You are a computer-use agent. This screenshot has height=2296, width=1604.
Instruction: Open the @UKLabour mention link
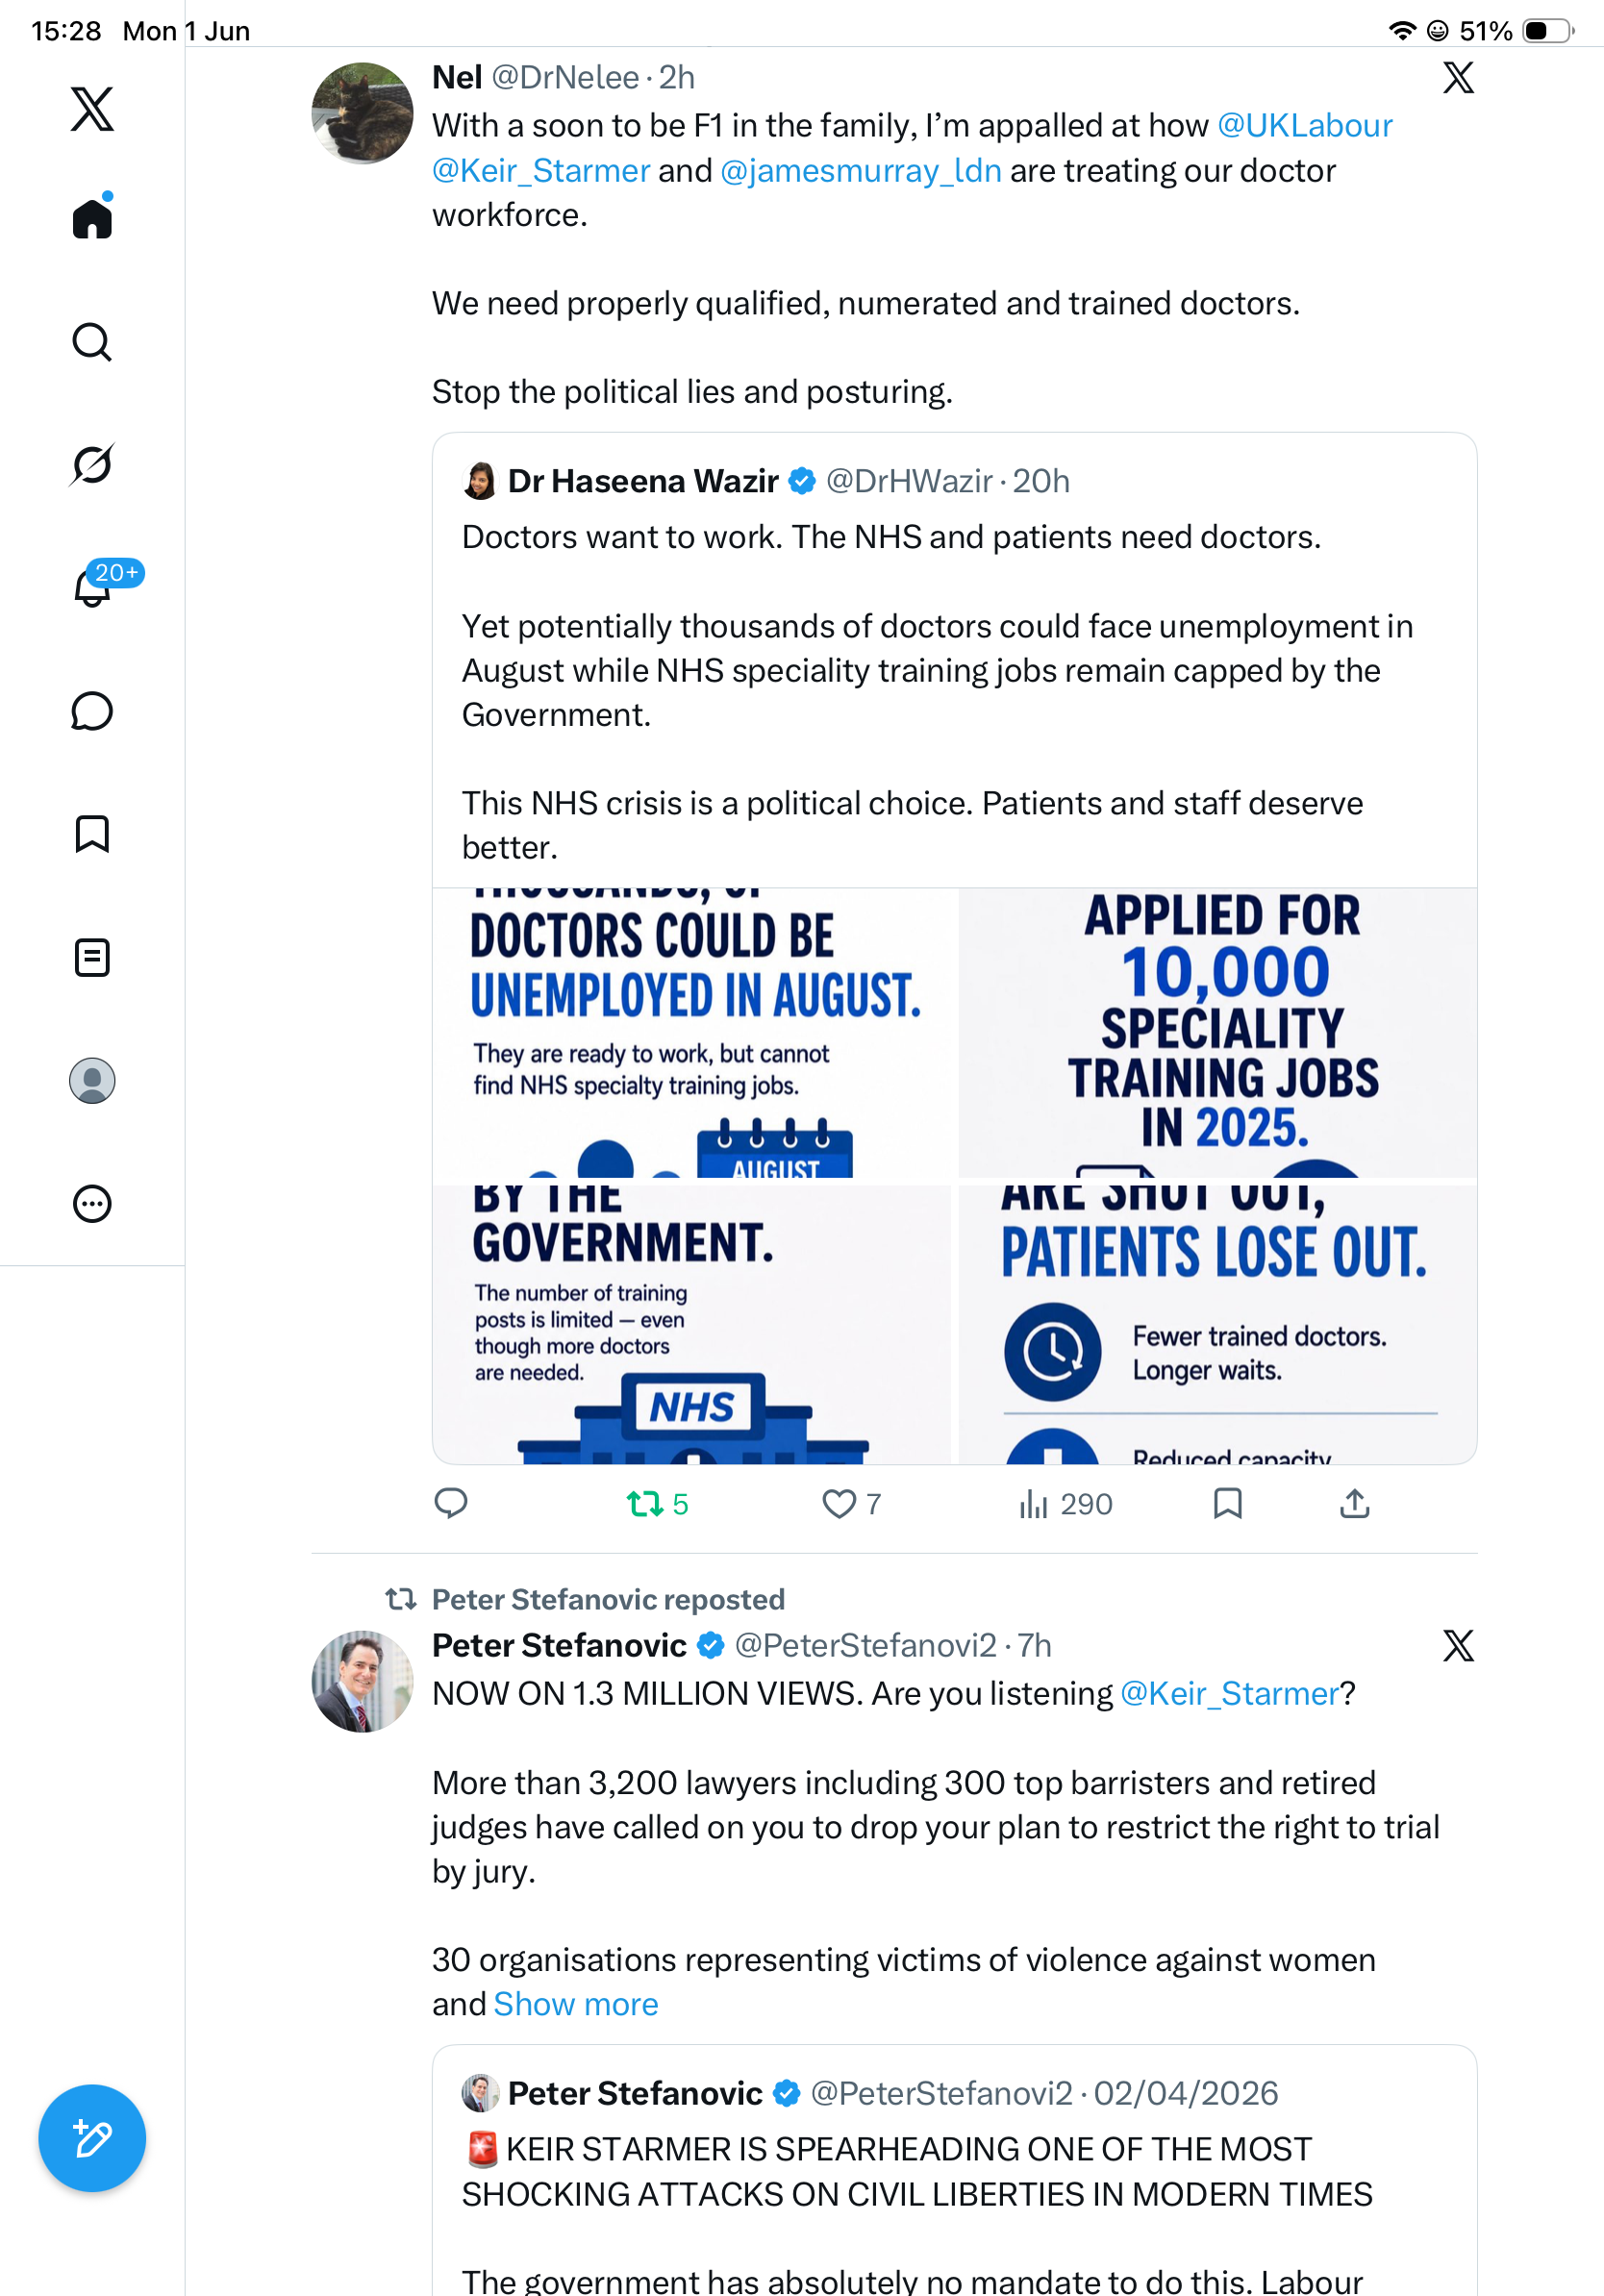(x=1304, y=125)
